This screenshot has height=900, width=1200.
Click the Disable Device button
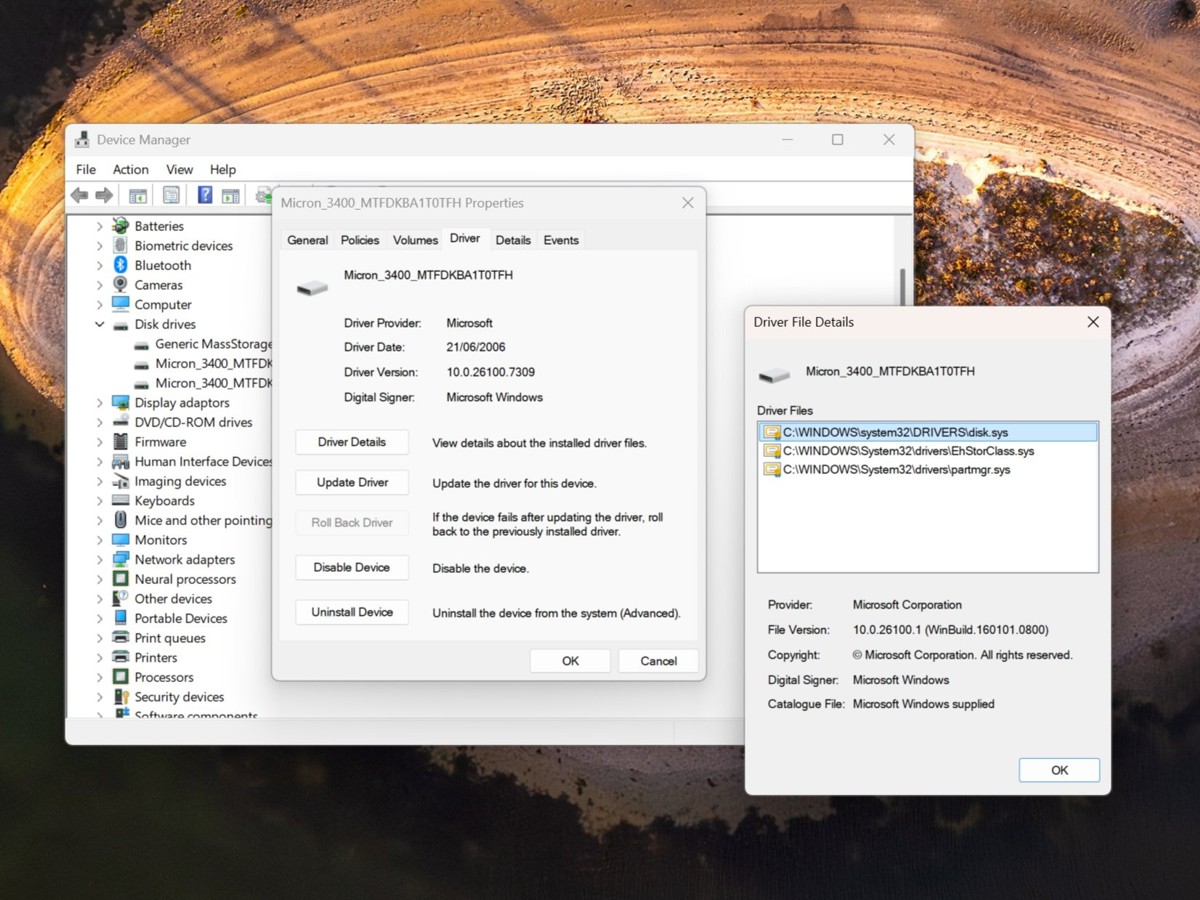point(351,567)
